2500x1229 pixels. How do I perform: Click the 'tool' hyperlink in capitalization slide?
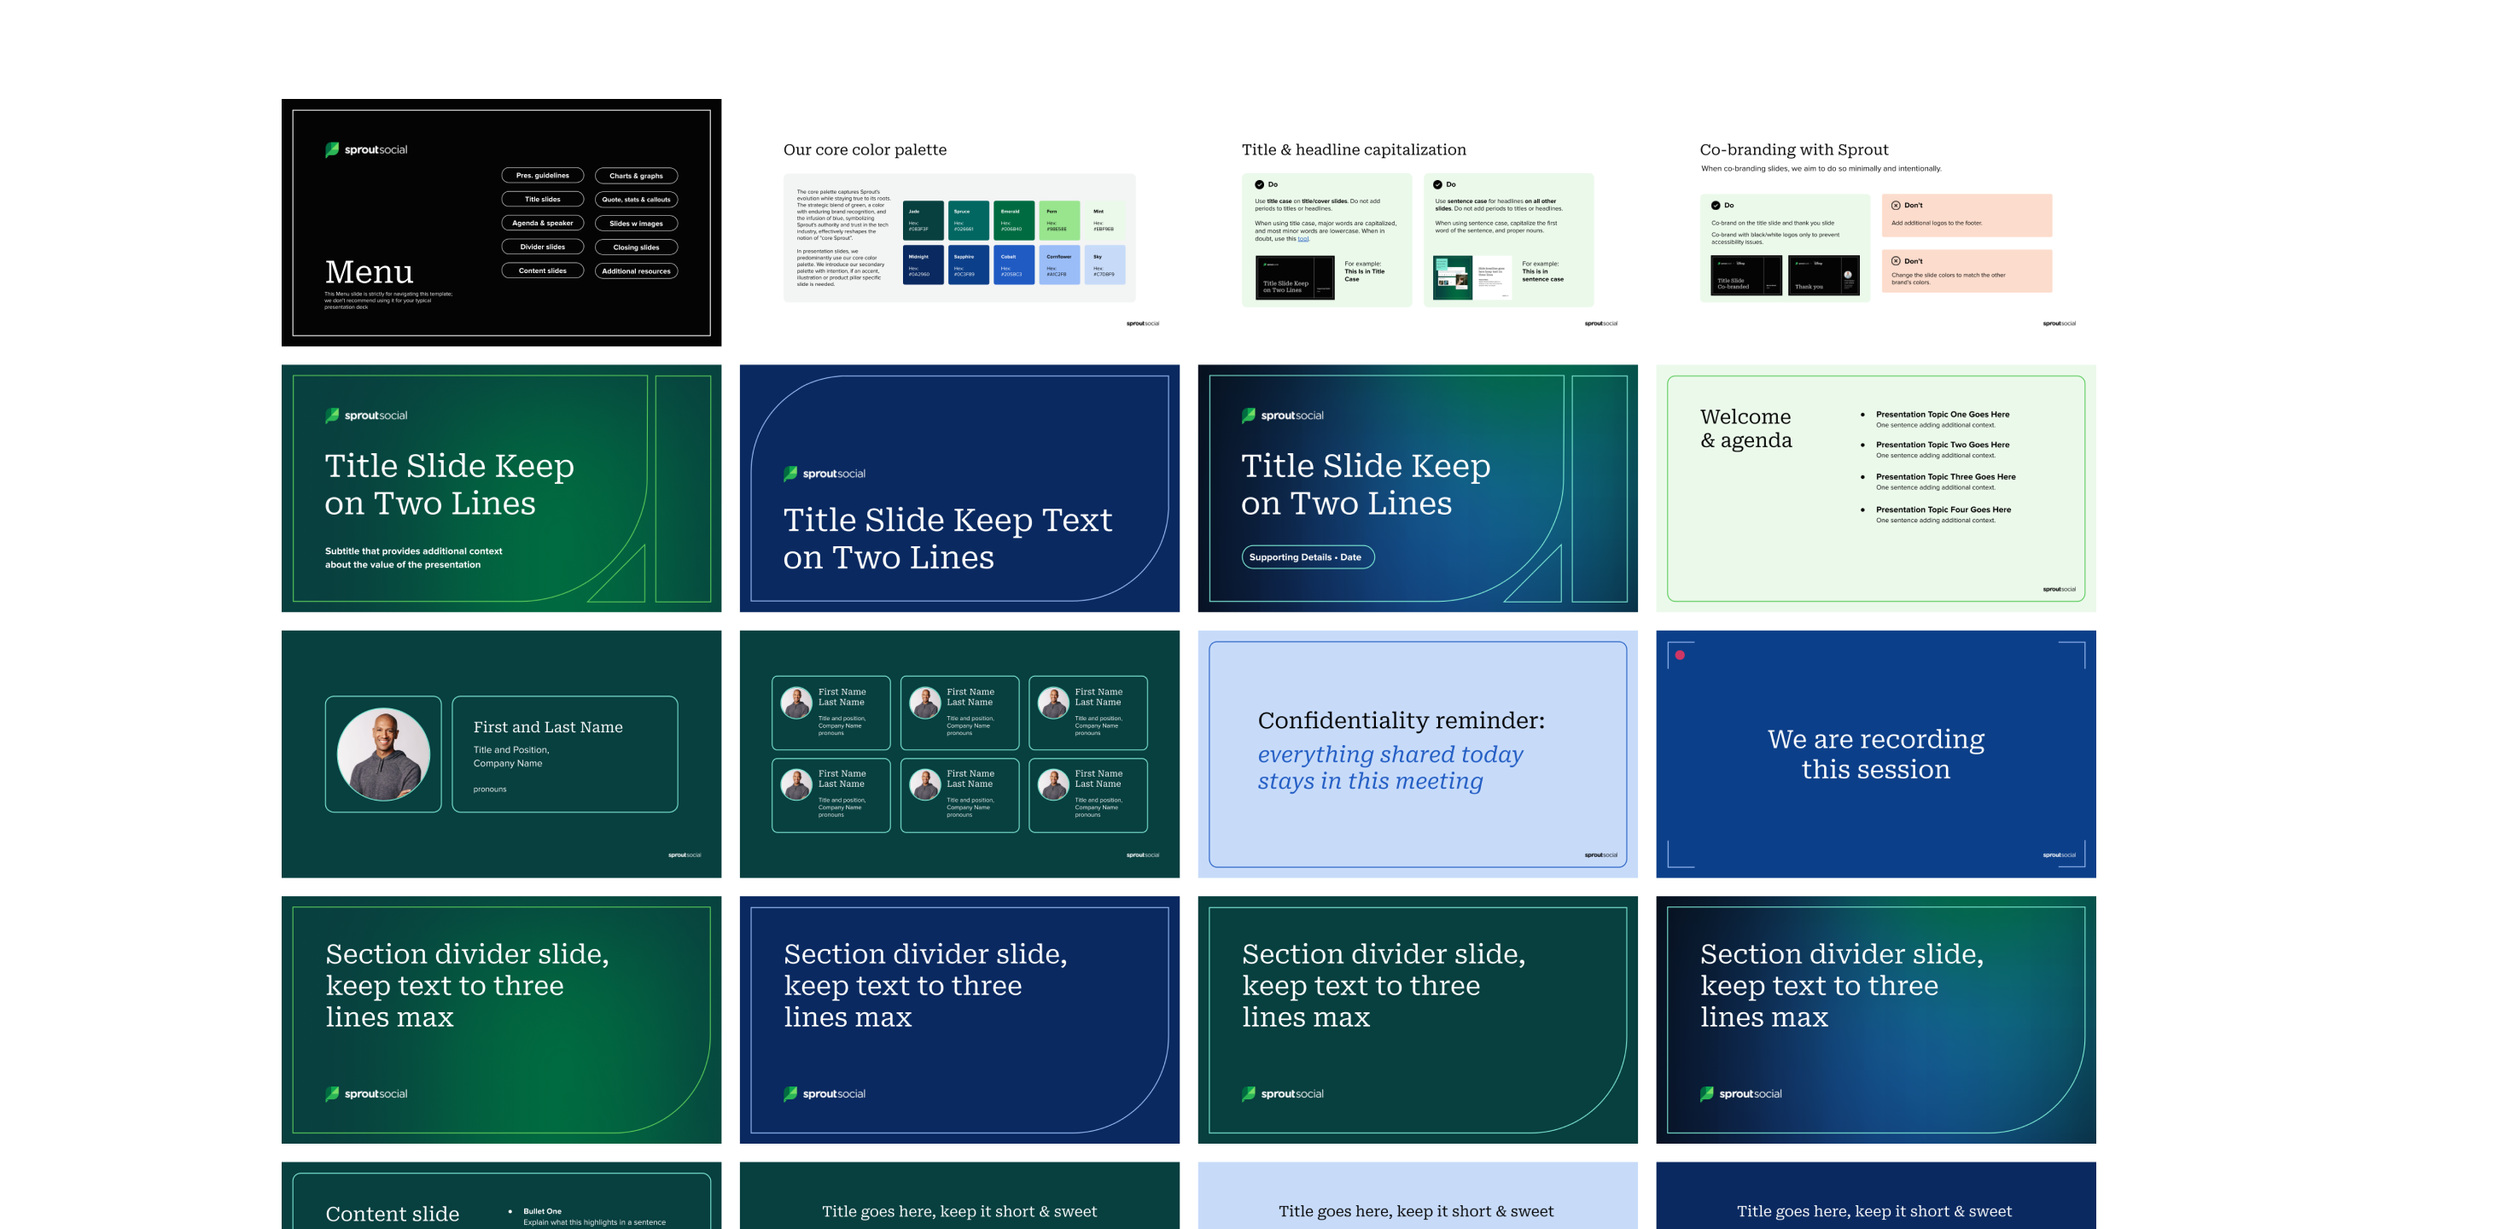pos(1303,239)
